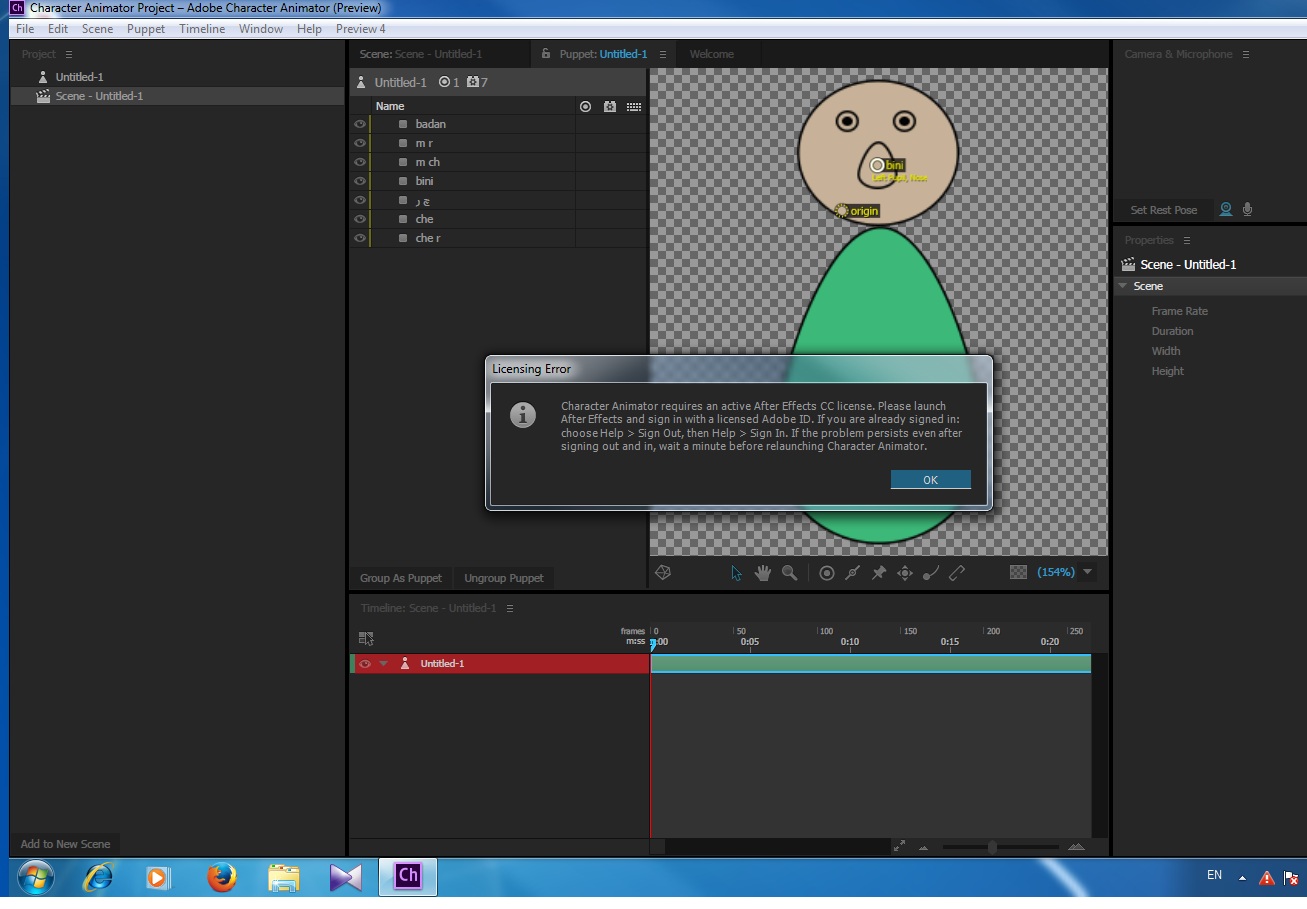Screen dimensions: 1307x909
Task: Click the warp-independent column header icon
Action: point(610,106)
